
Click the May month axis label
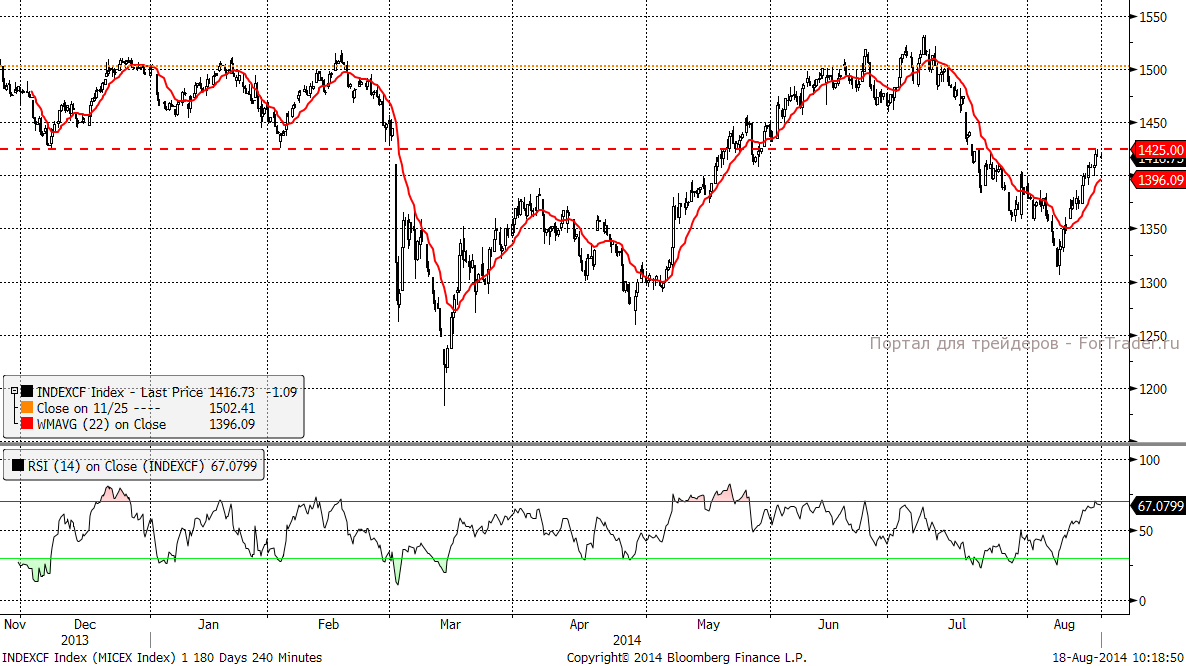[x=709, y=624]
